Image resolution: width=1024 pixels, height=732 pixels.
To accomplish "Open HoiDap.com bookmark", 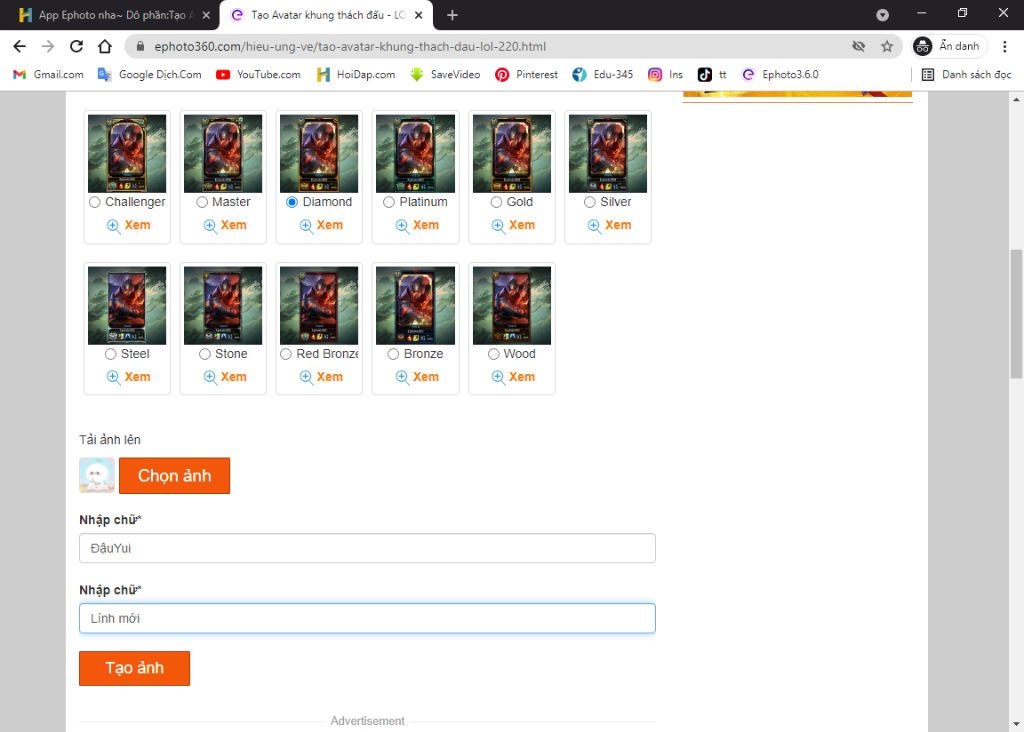I will tap(356, 74).
